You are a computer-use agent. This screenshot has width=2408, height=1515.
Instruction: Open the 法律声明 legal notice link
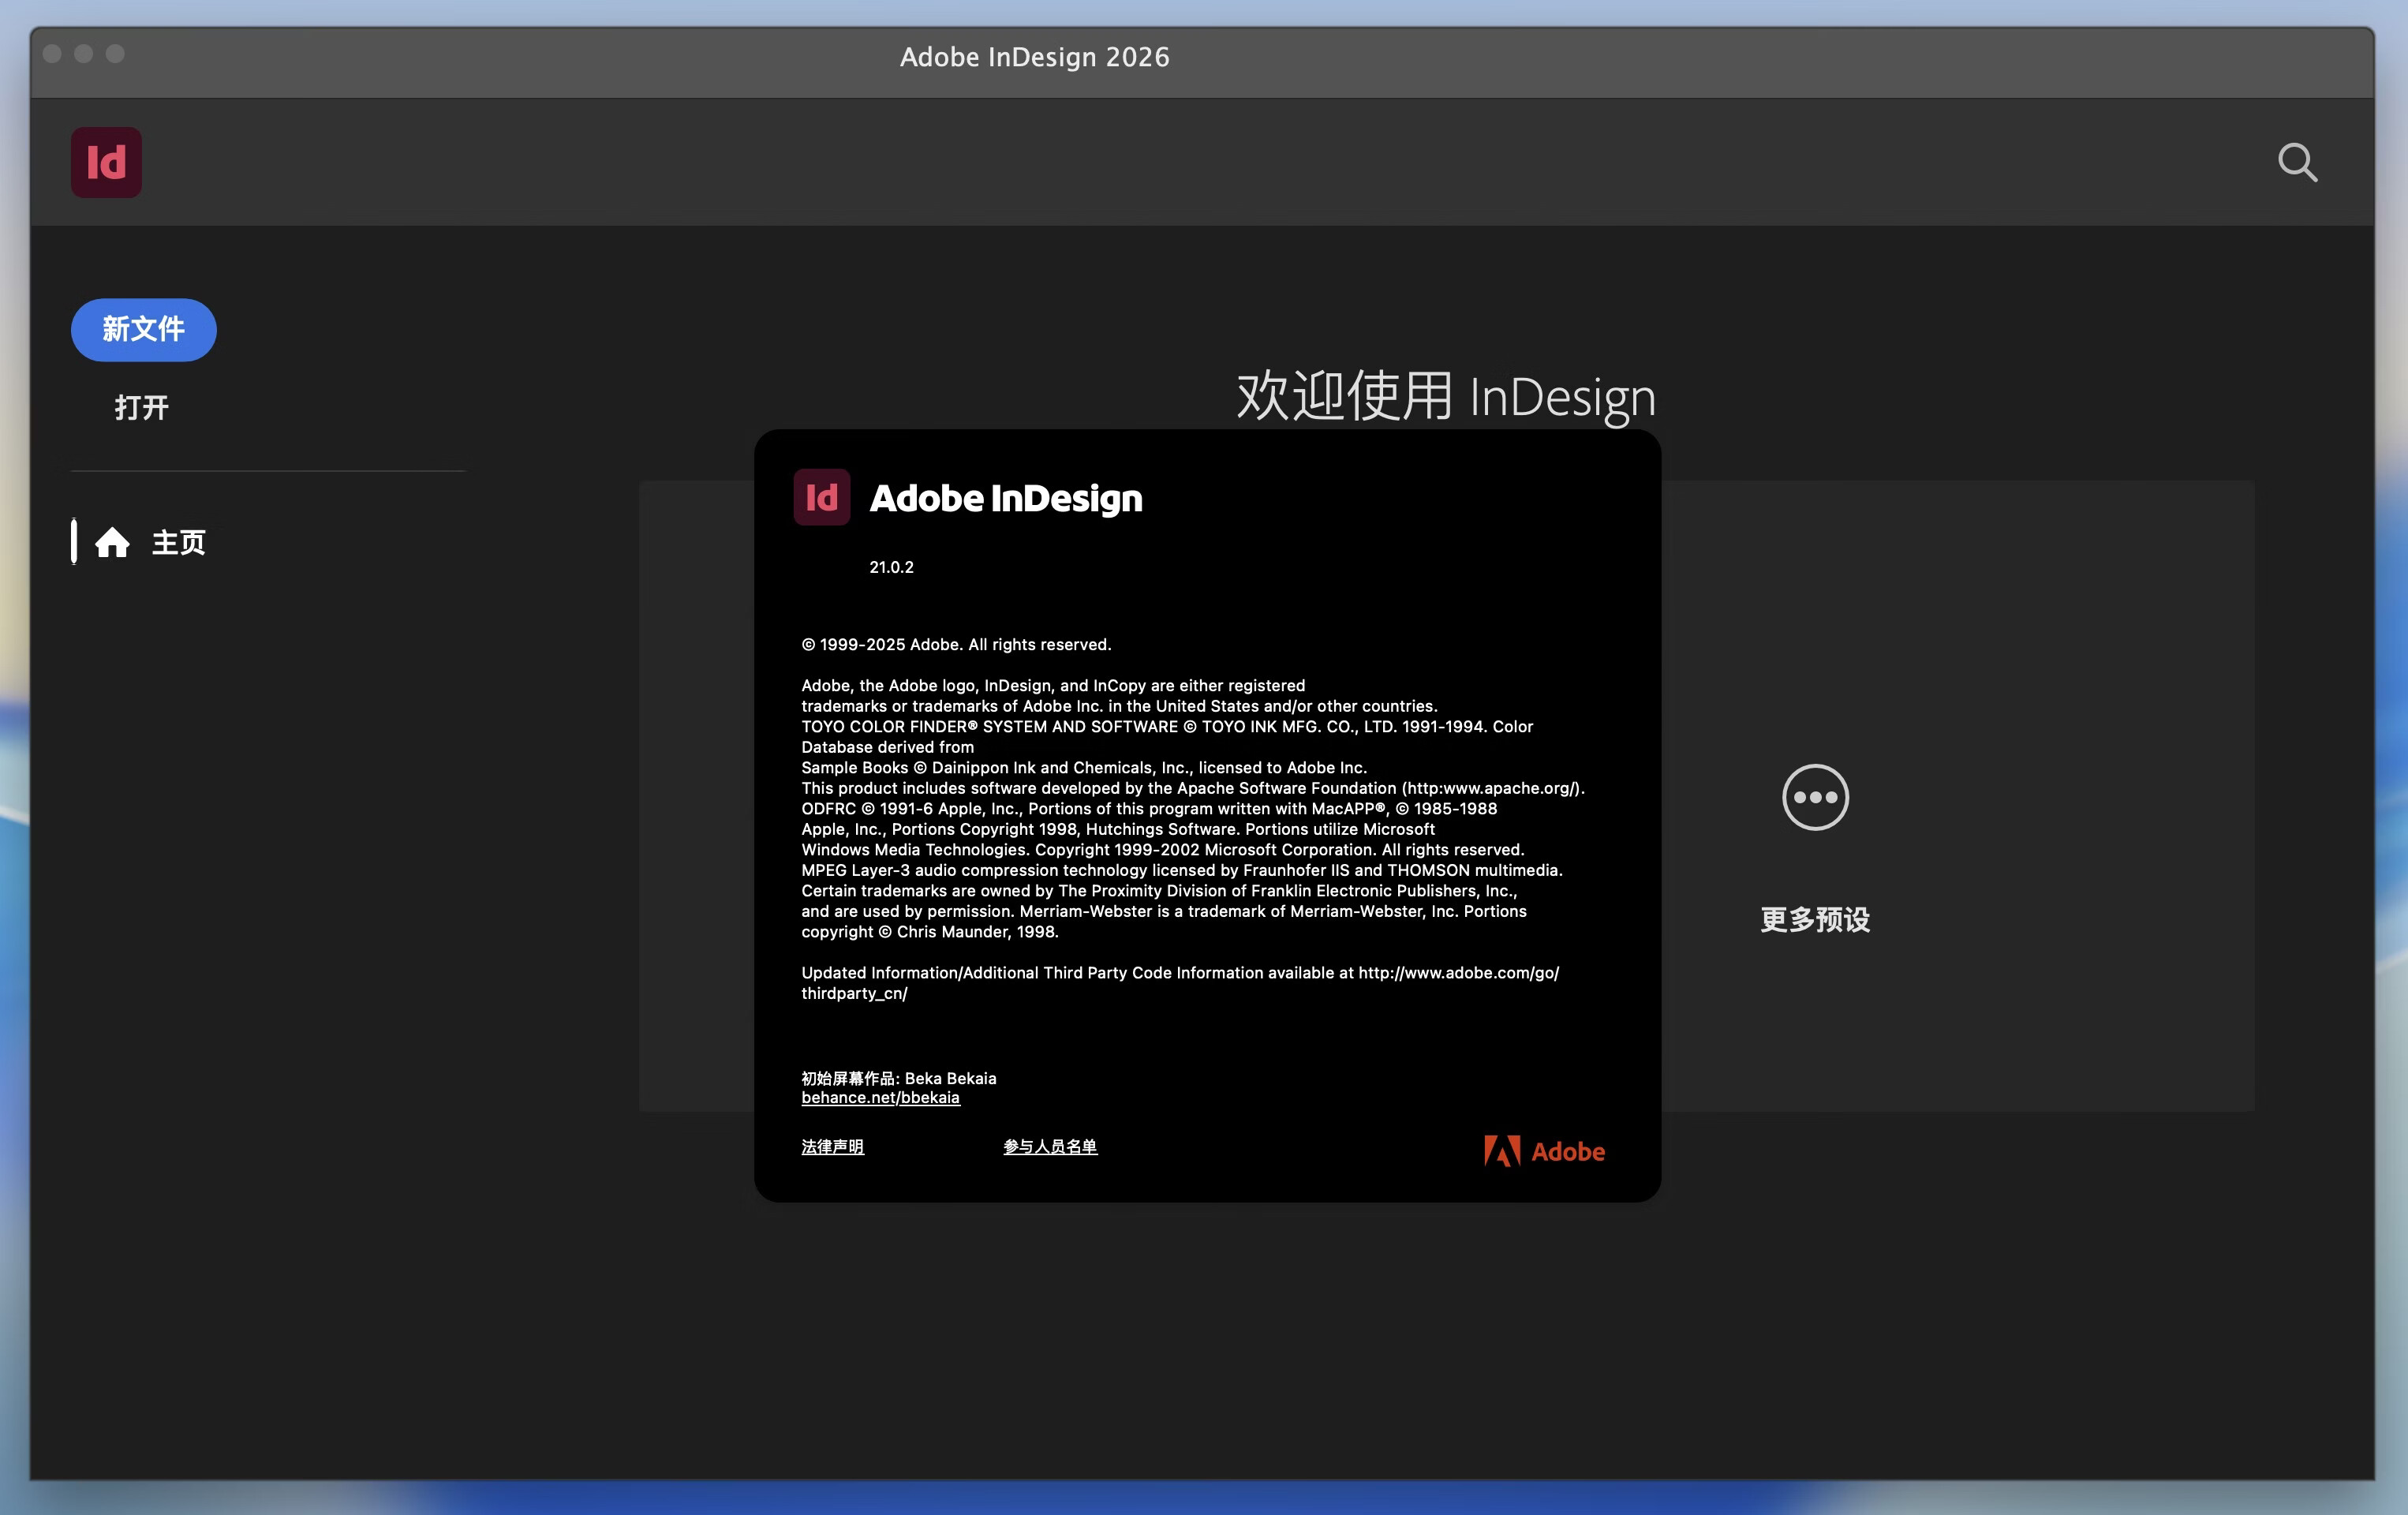832,1147
